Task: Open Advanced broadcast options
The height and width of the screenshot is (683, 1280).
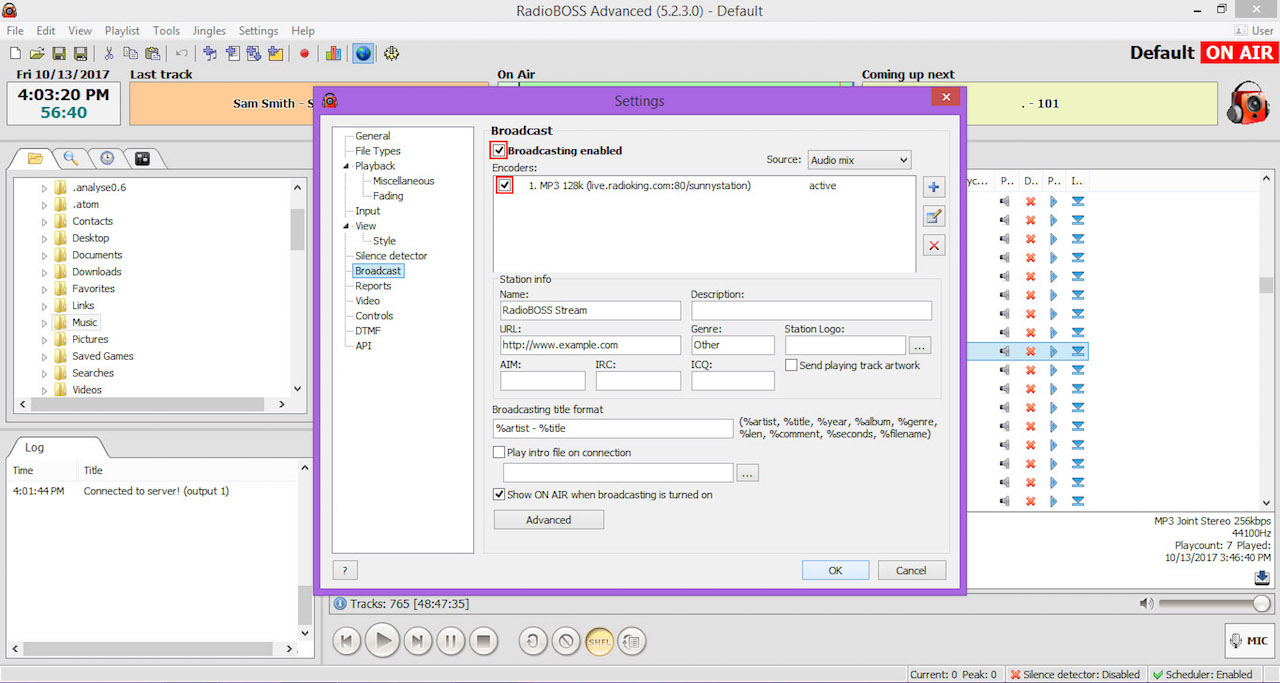Action: tap(549, 520)
